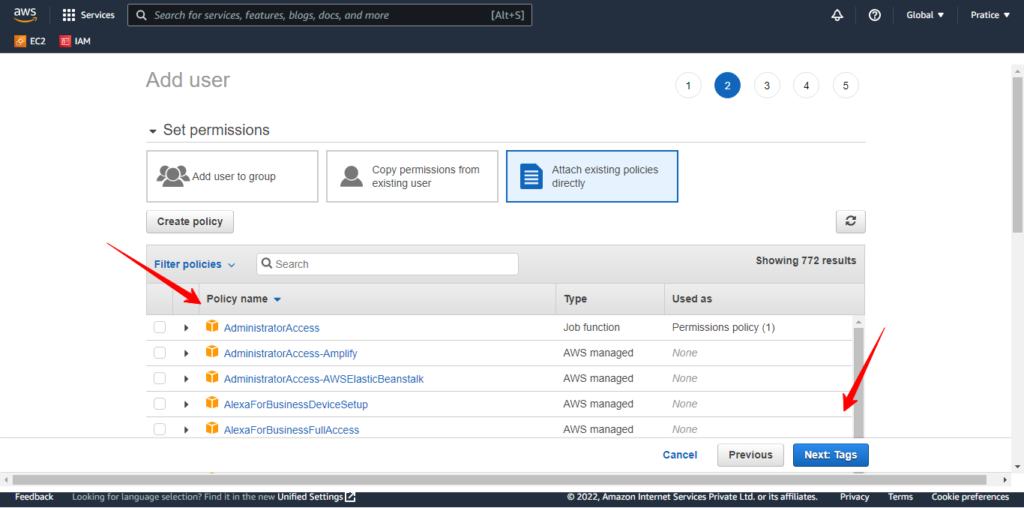The height and width of the screenshot is (508, 1024).
Task: Open the Services grid menu
Action: coord(88,15)
